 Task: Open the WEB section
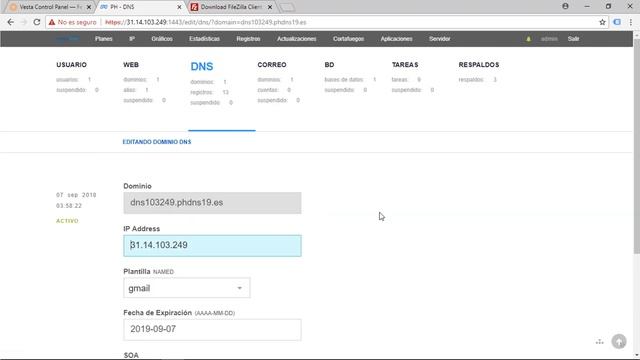131,64
